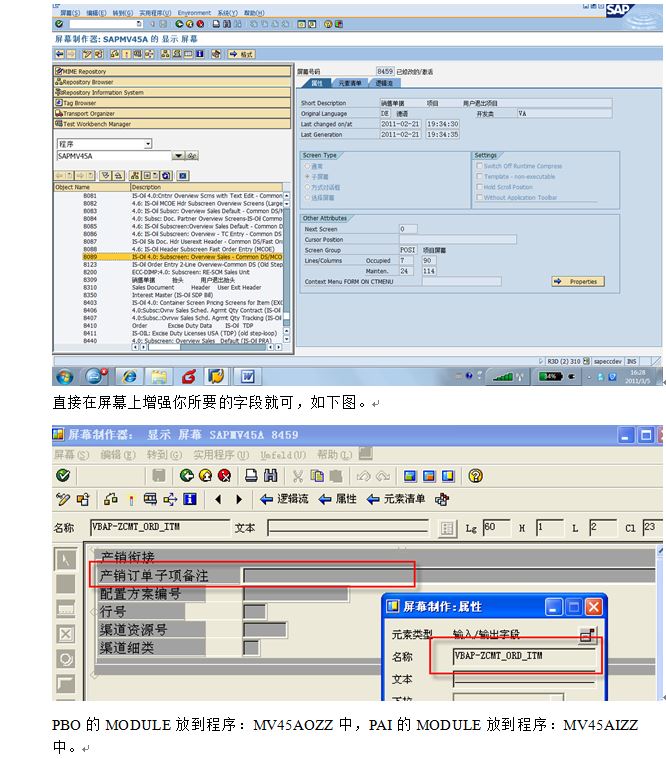Click the green checkmark icon in the 8459 window
Image resolution: width=666 pixels, height=759 pixels.
[x=63, y=476]
